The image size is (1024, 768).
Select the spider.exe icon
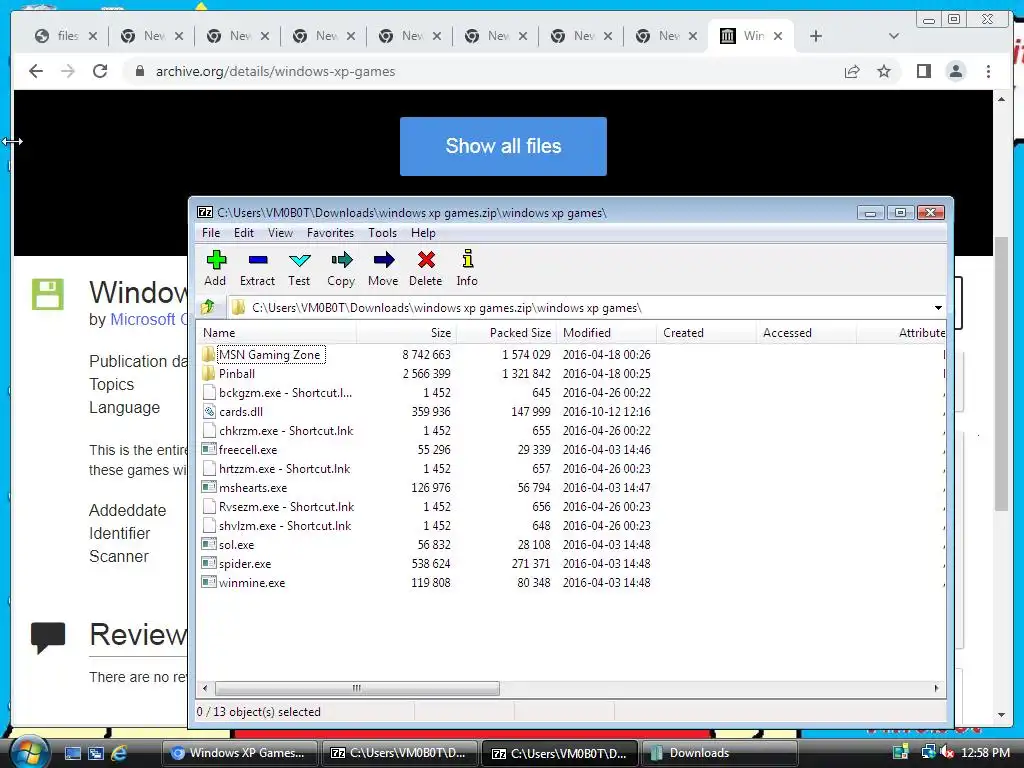tap(208, 563)
